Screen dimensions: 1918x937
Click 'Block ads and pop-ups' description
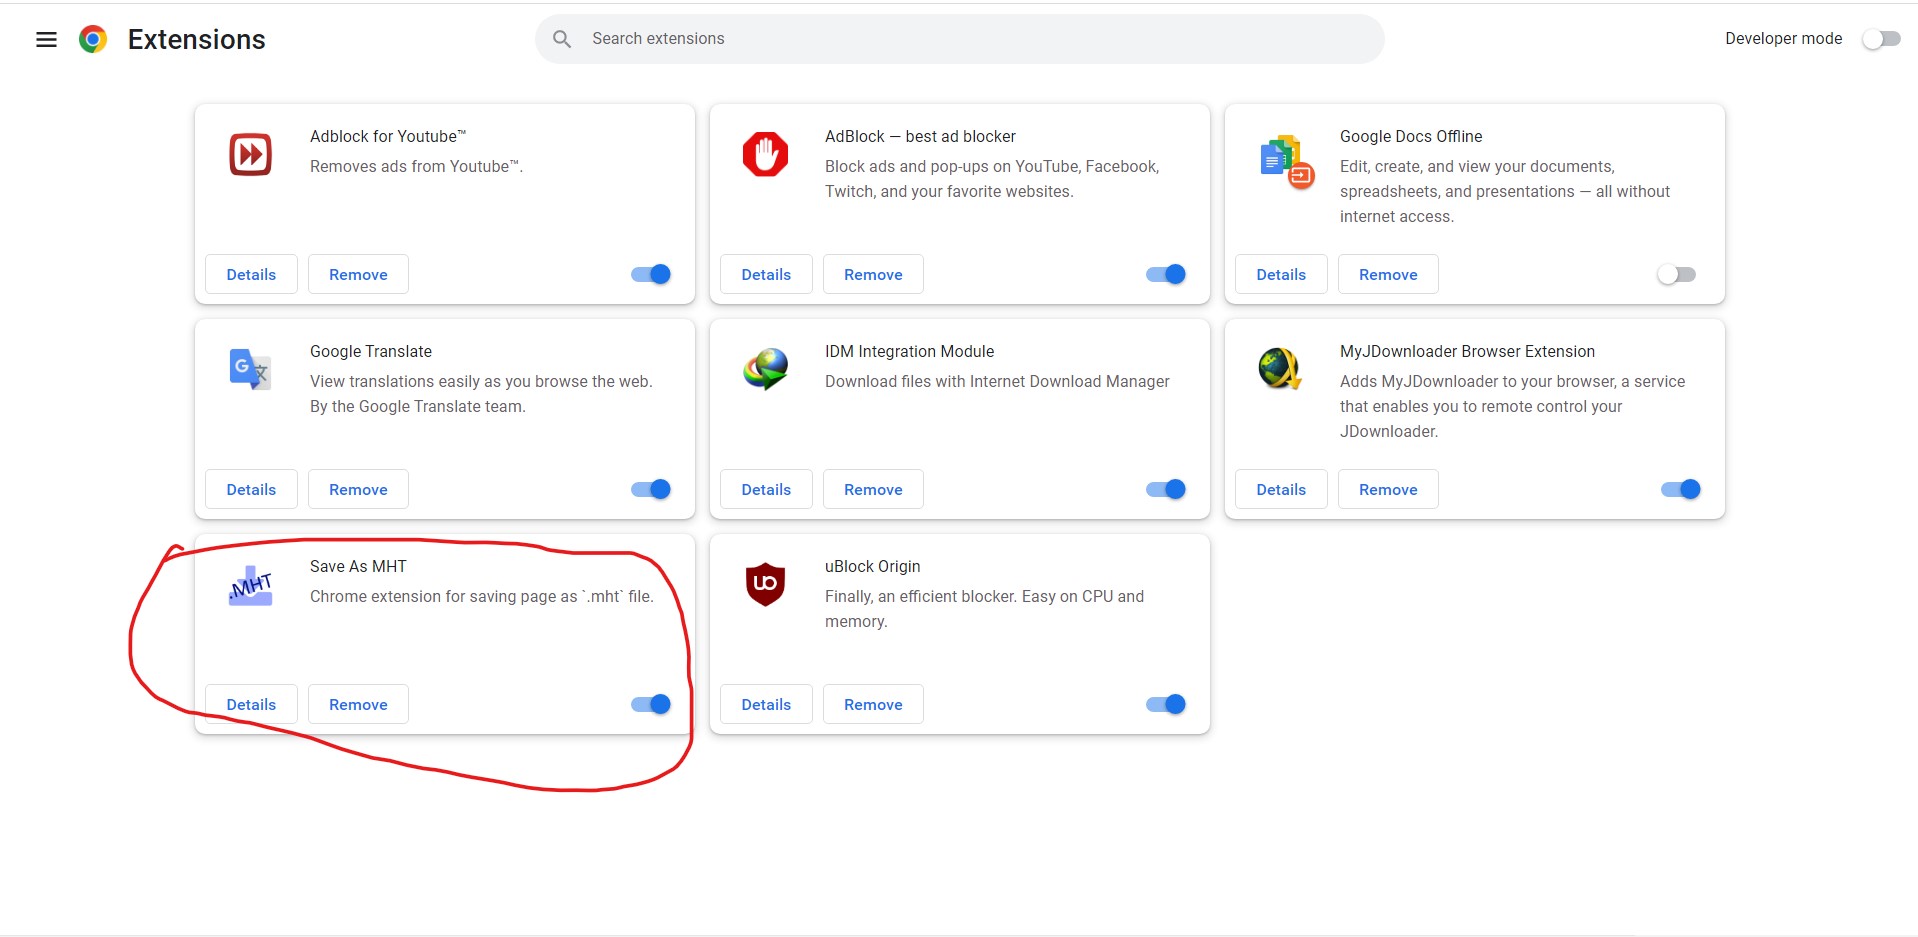click(x=992, y=179)
